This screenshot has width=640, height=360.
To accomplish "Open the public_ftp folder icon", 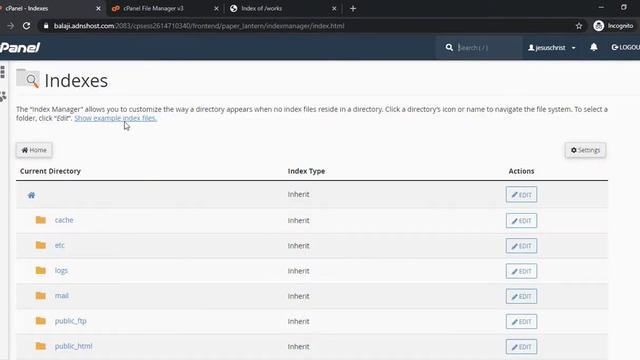I will 40,321.
